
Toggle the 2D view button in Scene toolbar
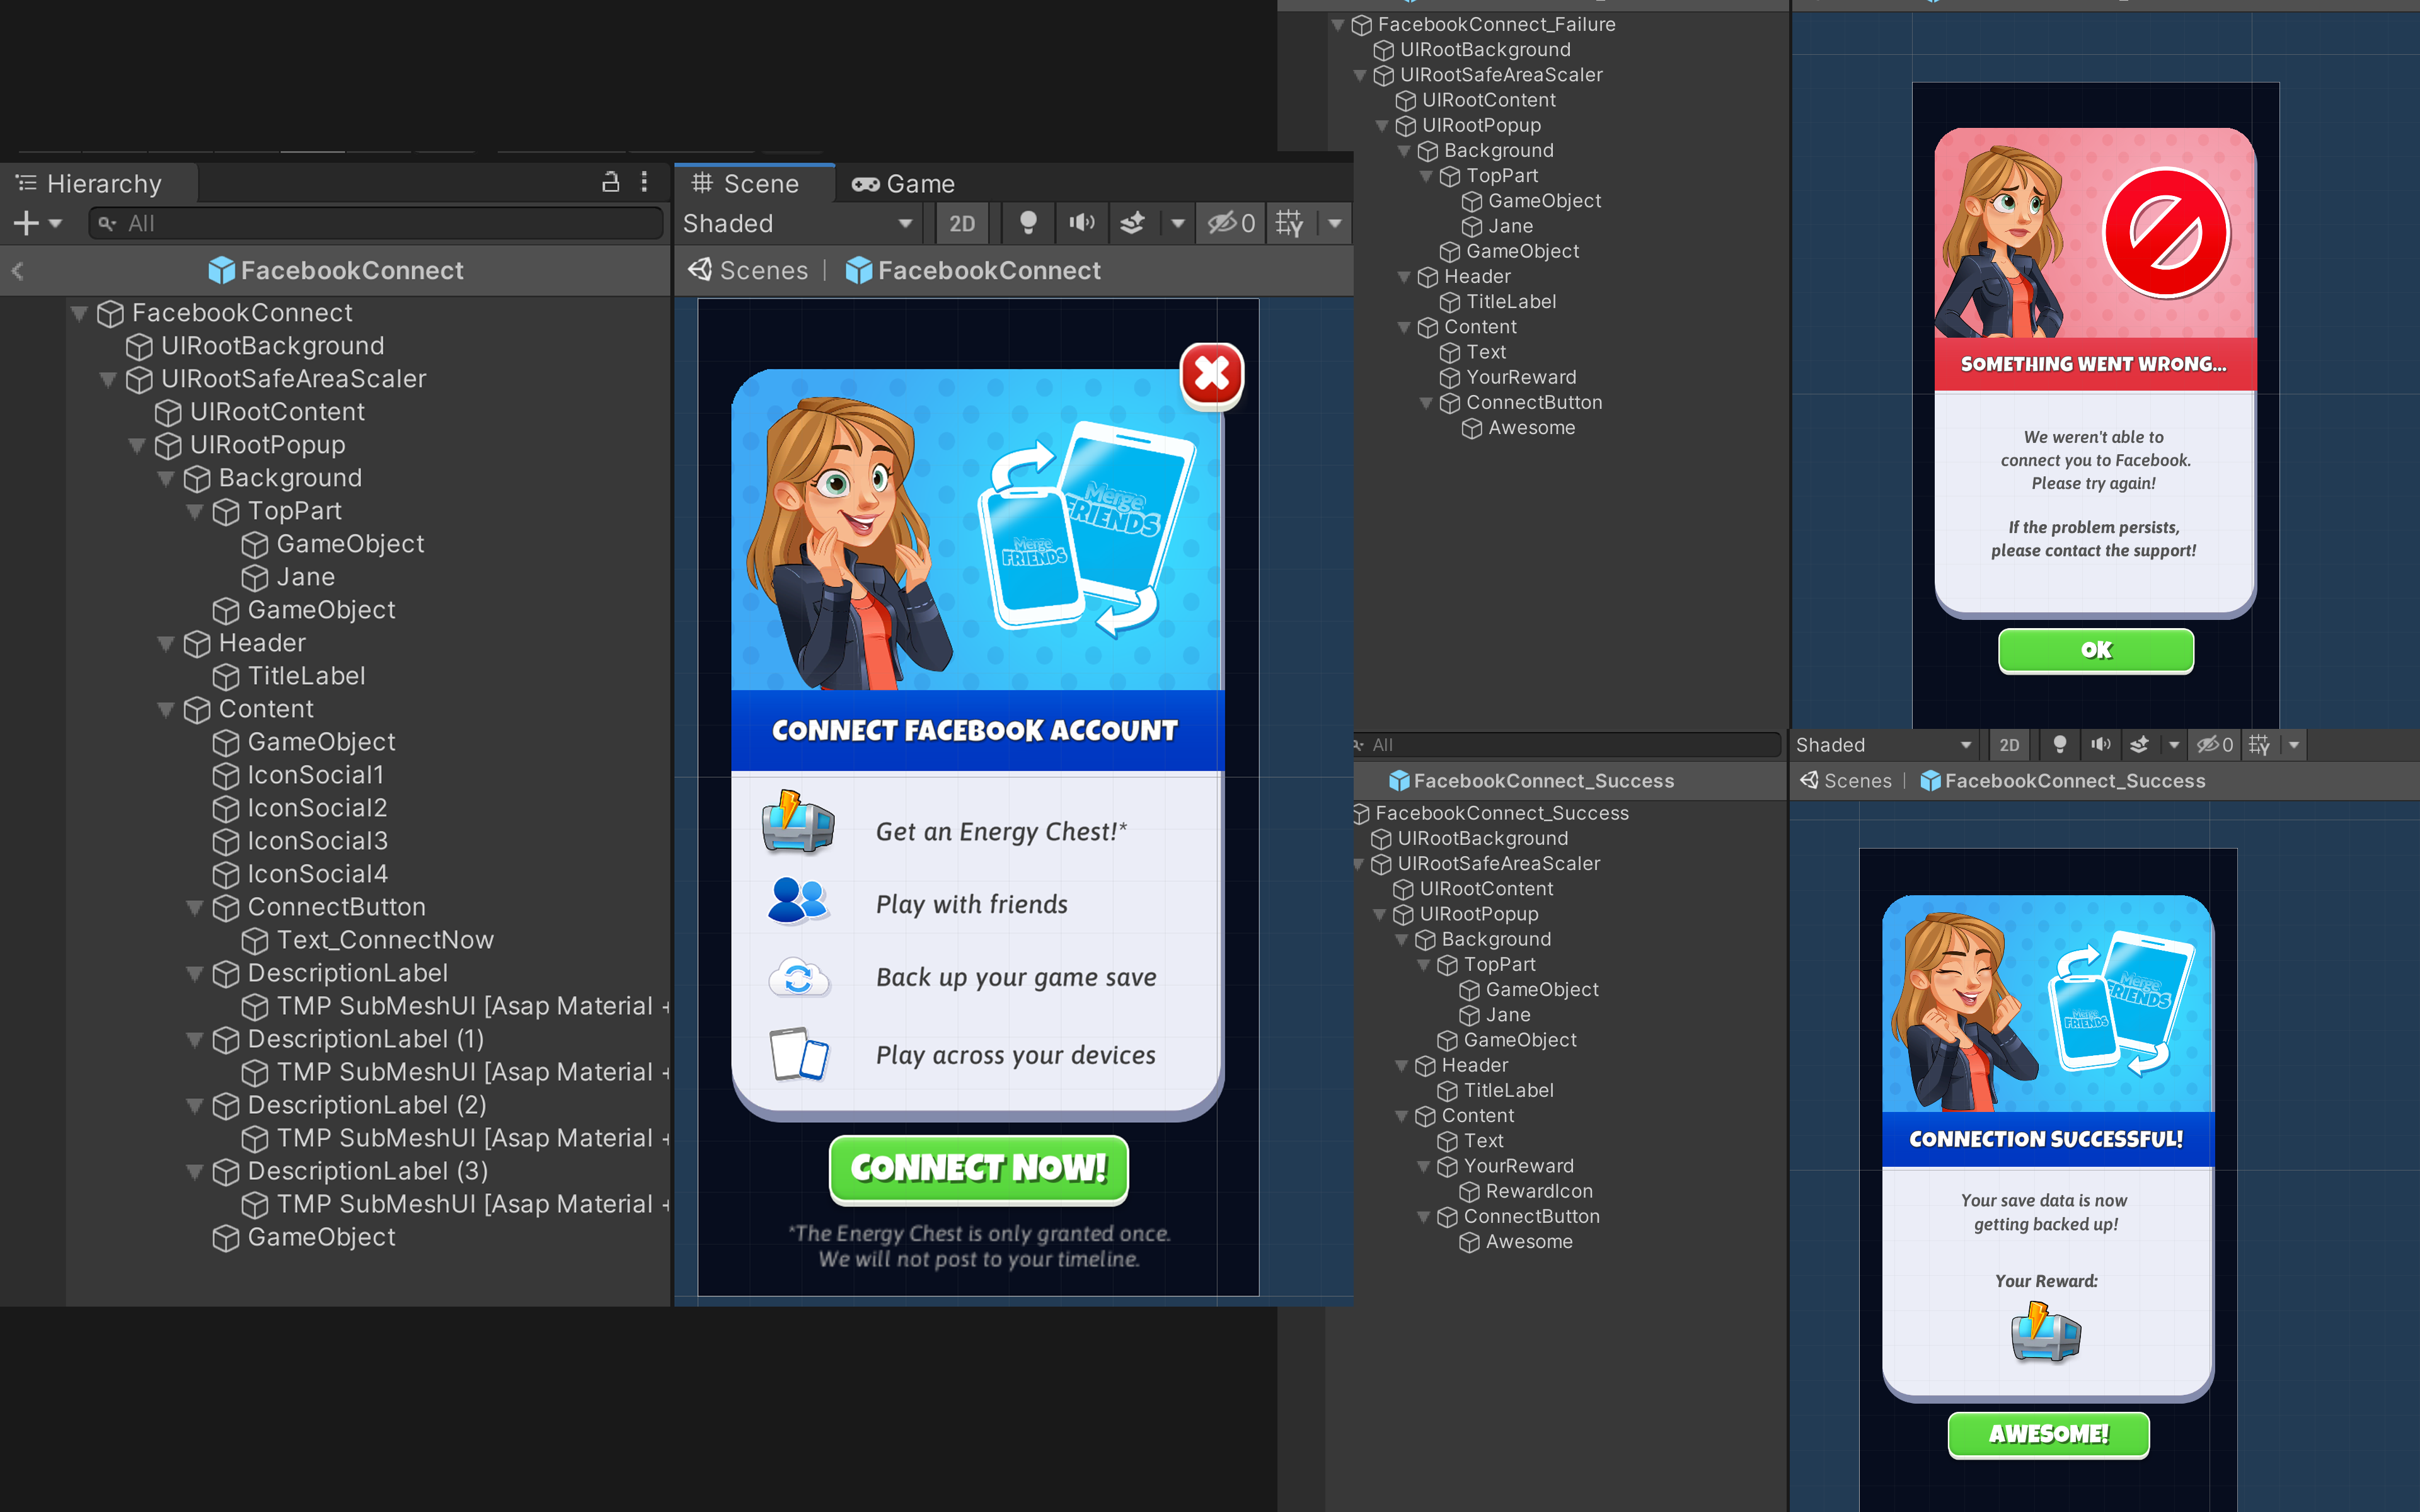click(x=962, y=223)
